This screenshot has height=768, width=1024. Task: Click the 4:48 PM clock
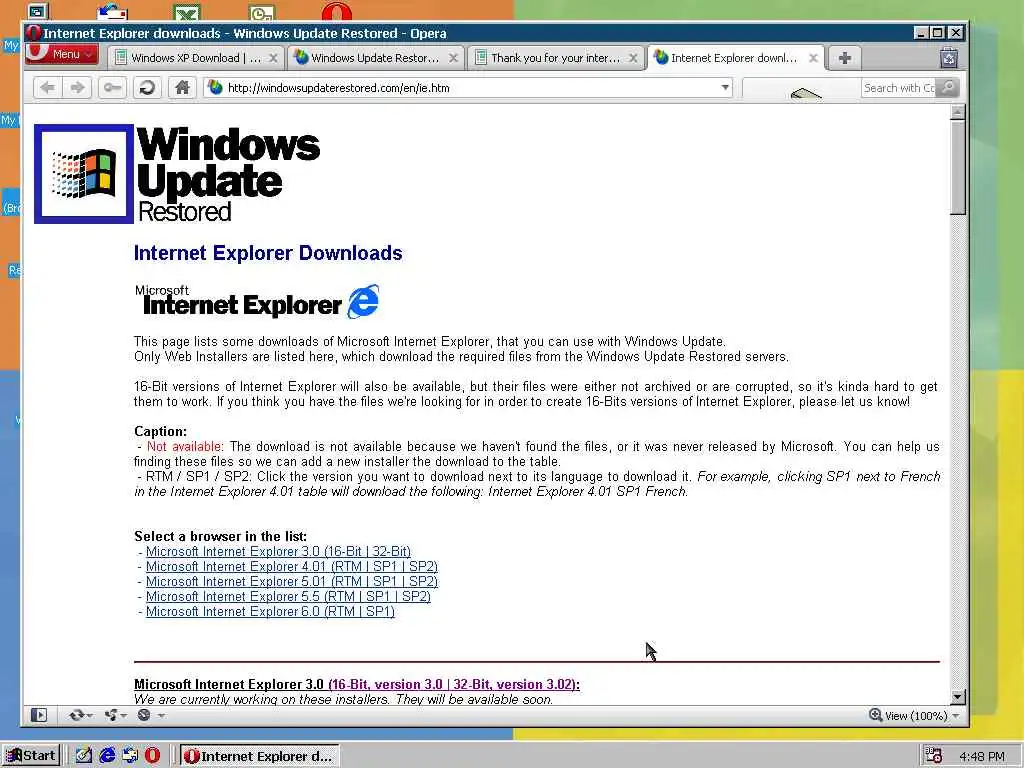point(982,756)
